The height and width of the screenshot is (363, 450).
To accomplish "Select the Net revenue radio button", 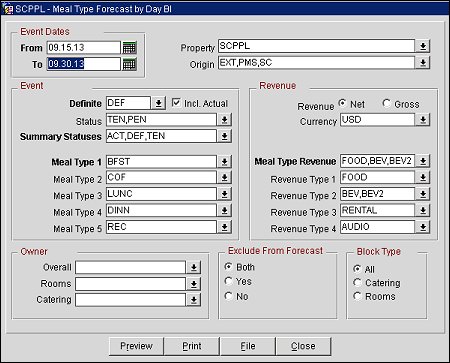I will click(x=342, y=103).
